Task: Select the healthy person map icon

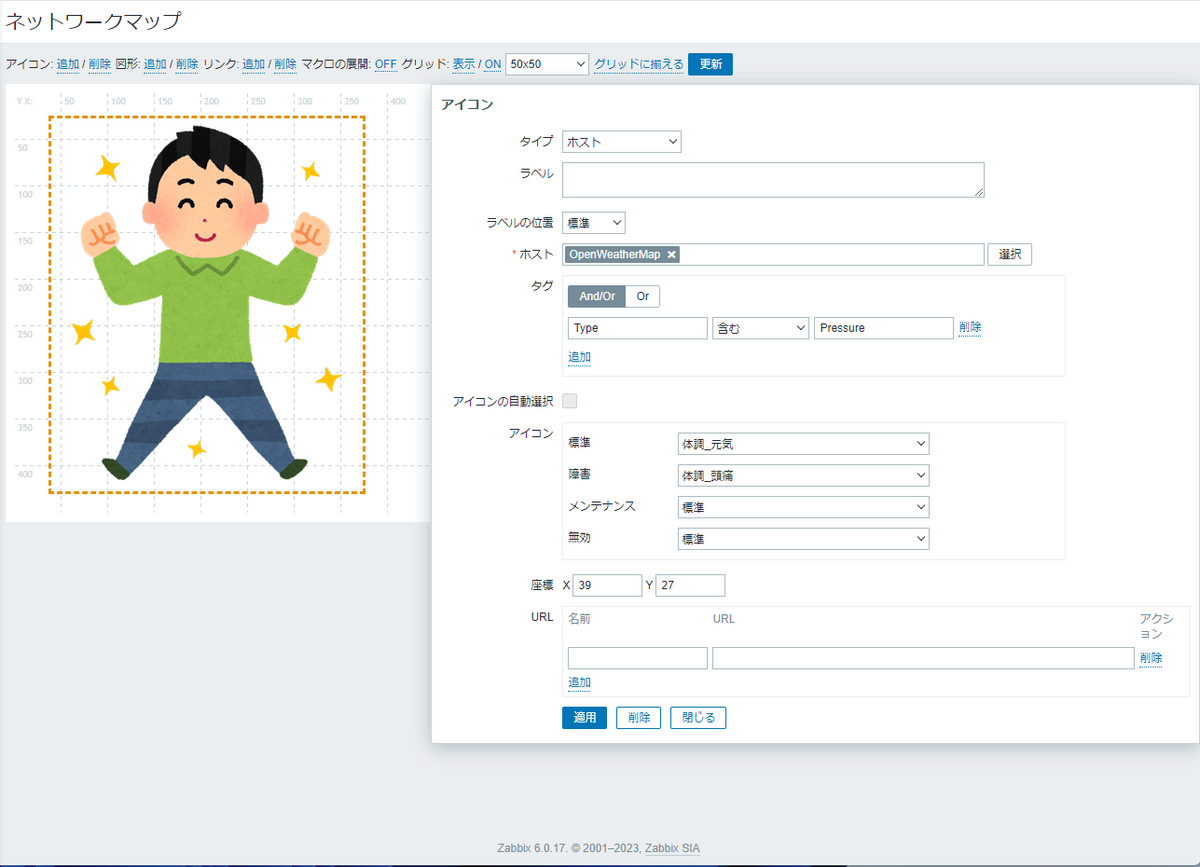Action: 207,304
